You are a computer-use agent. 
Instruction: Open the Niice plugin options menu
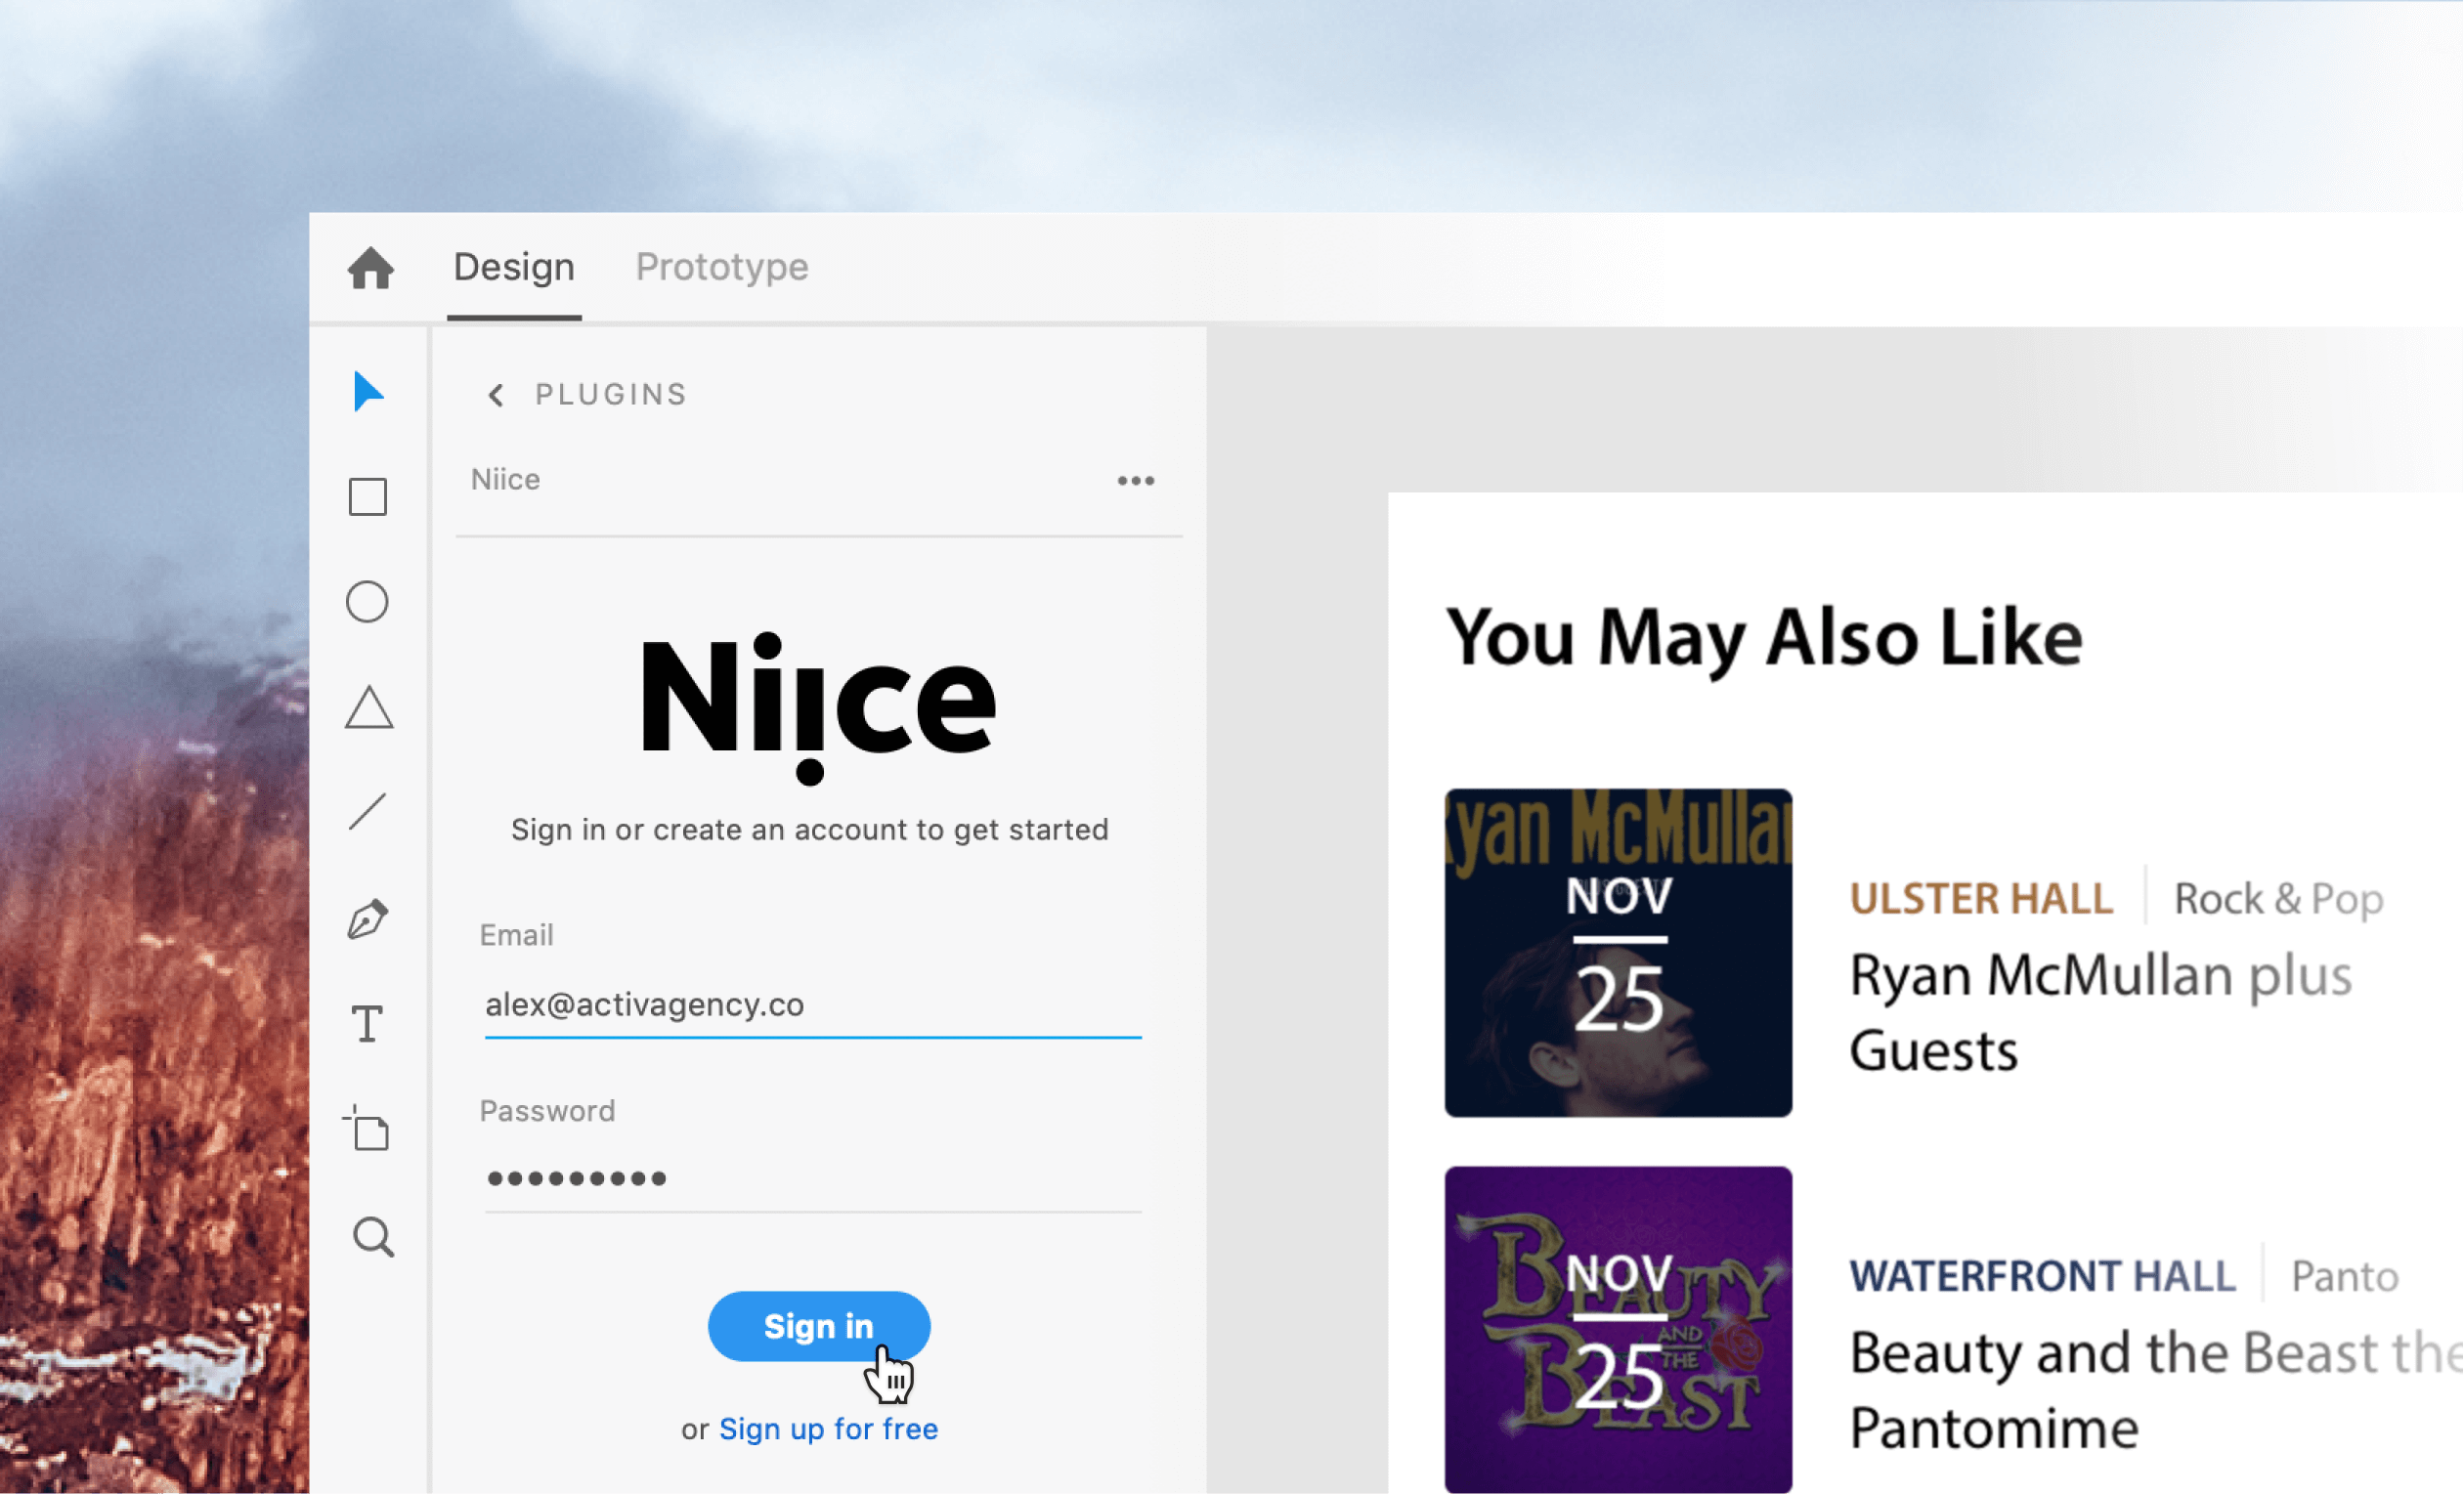[x=1136, y=481]
